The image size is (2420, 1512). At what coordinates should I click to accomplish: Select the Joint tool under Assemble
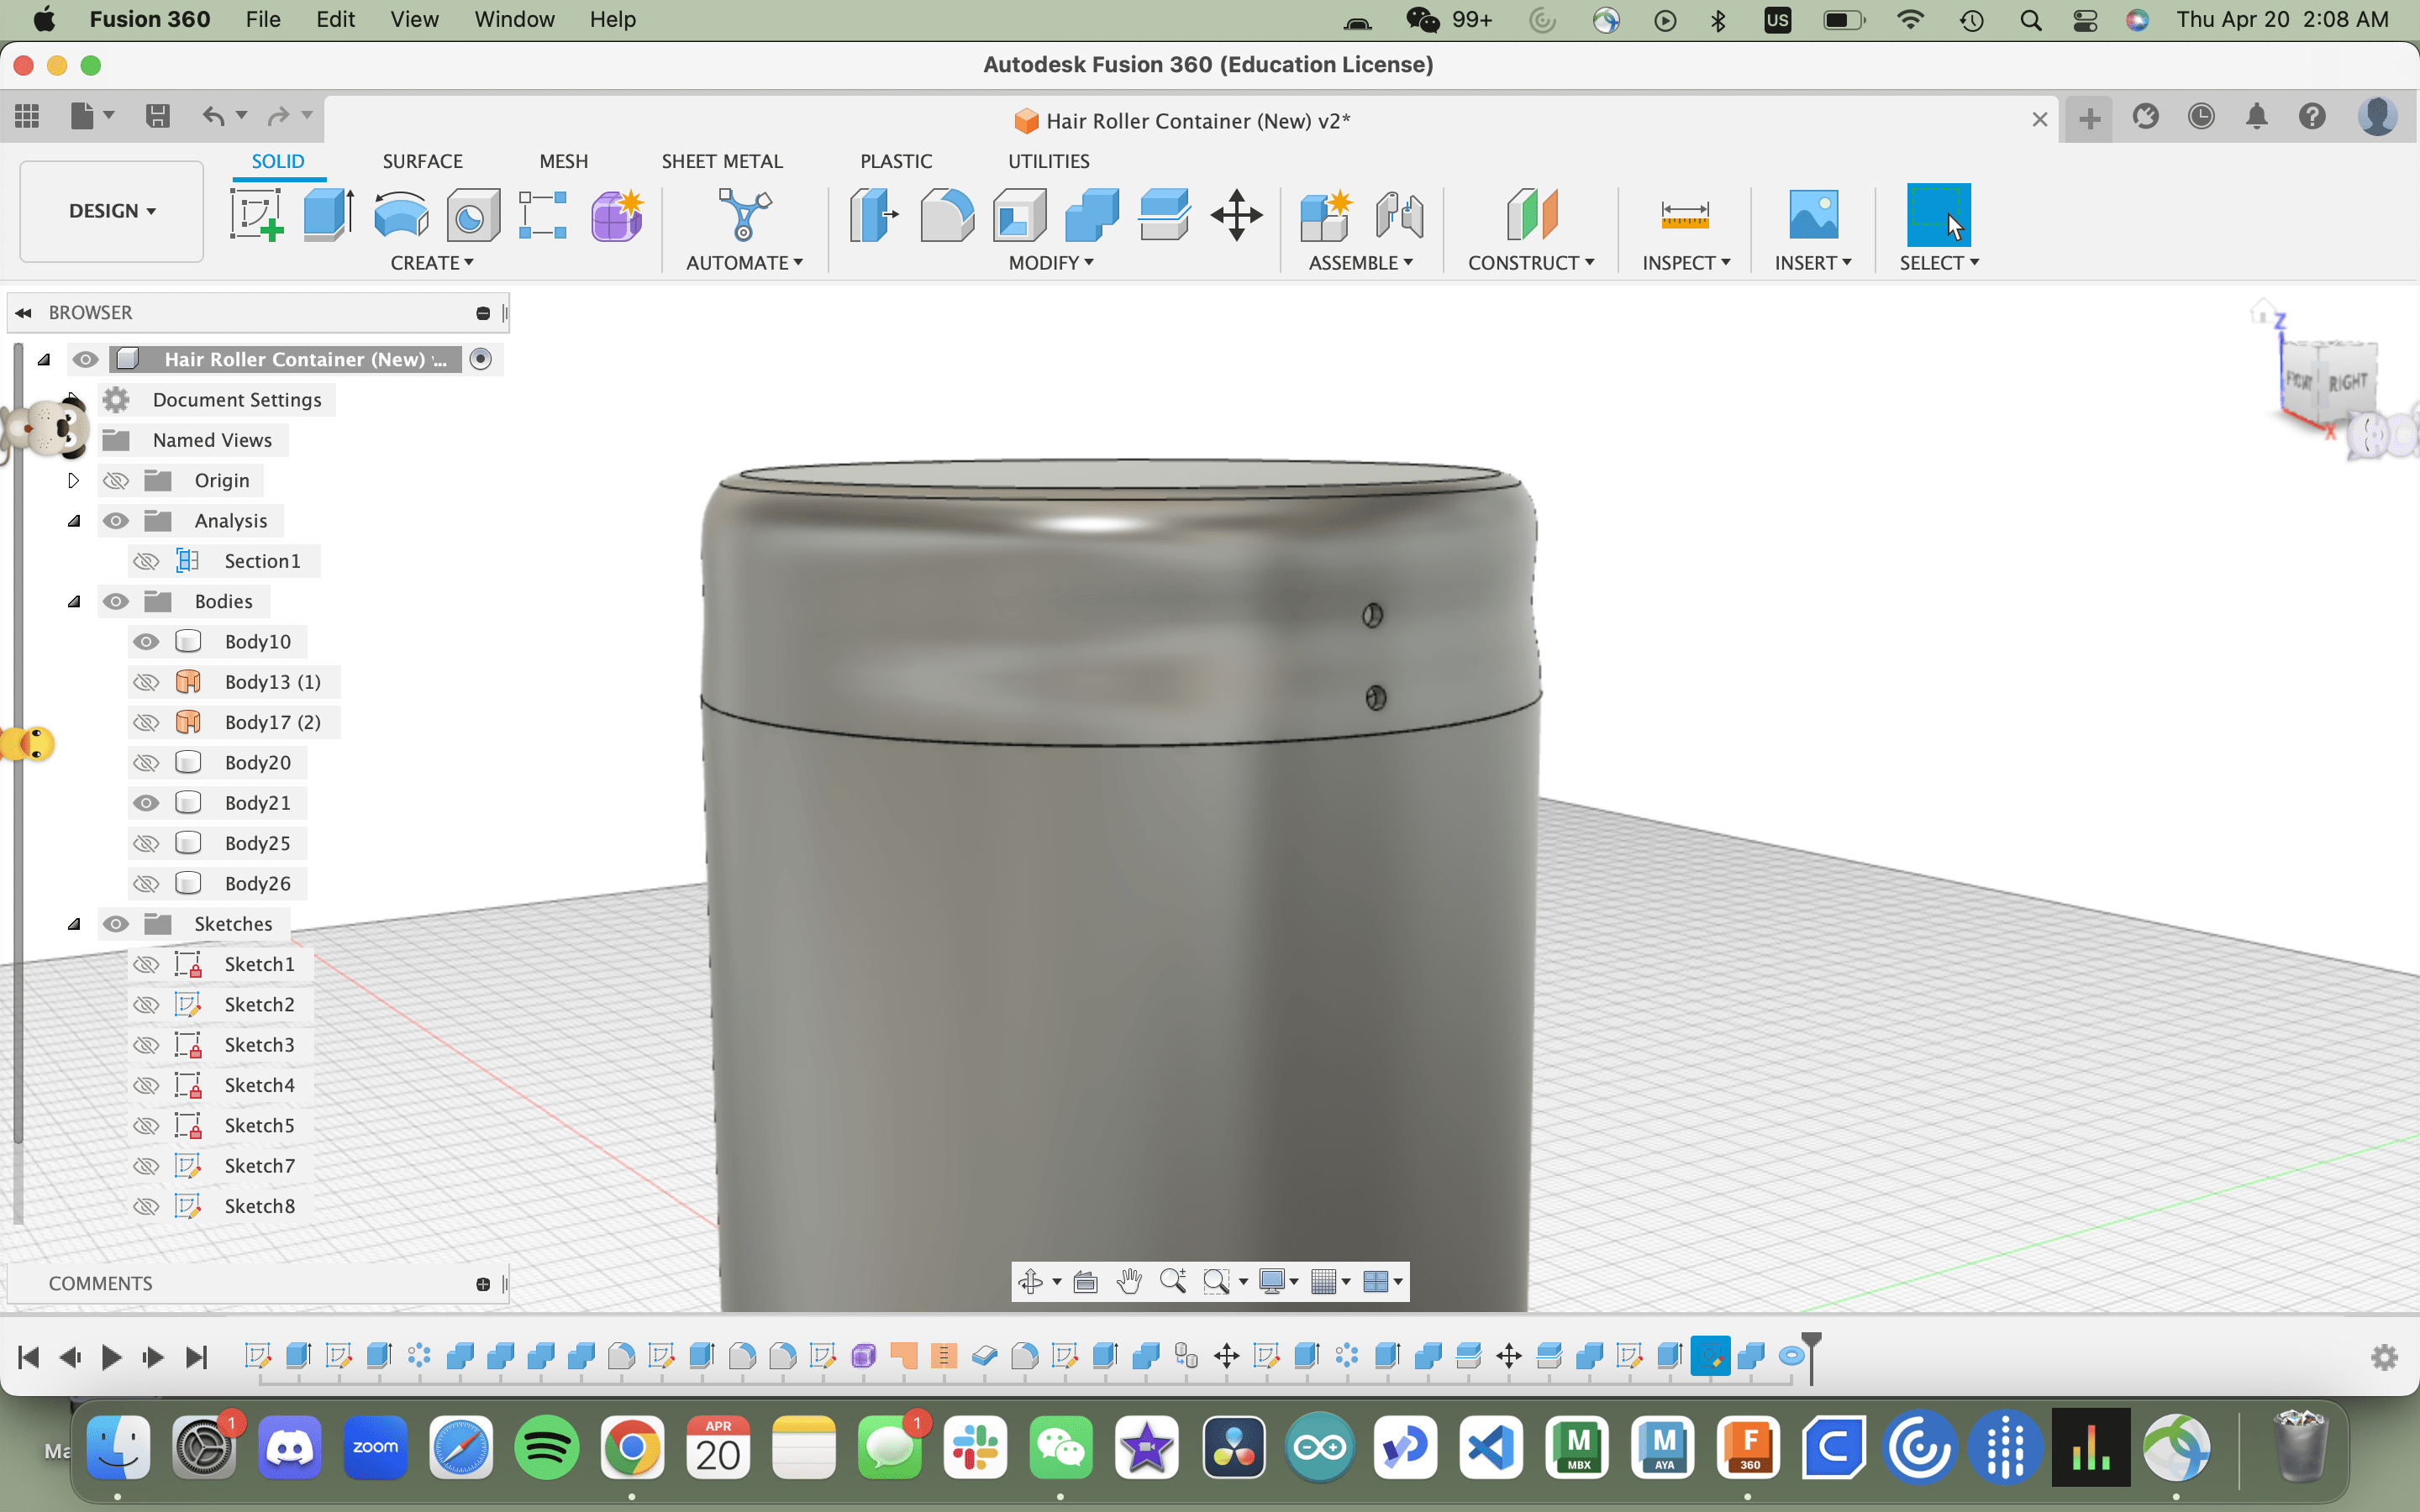click(x=1398, y=213)
